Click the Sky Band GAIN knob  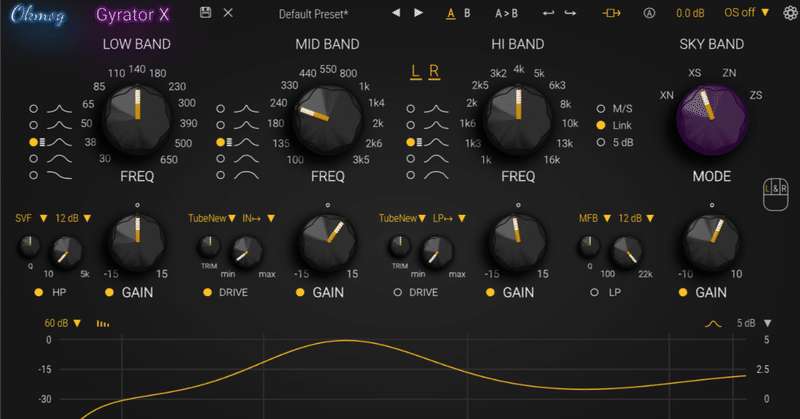click(x=711, y=242)
